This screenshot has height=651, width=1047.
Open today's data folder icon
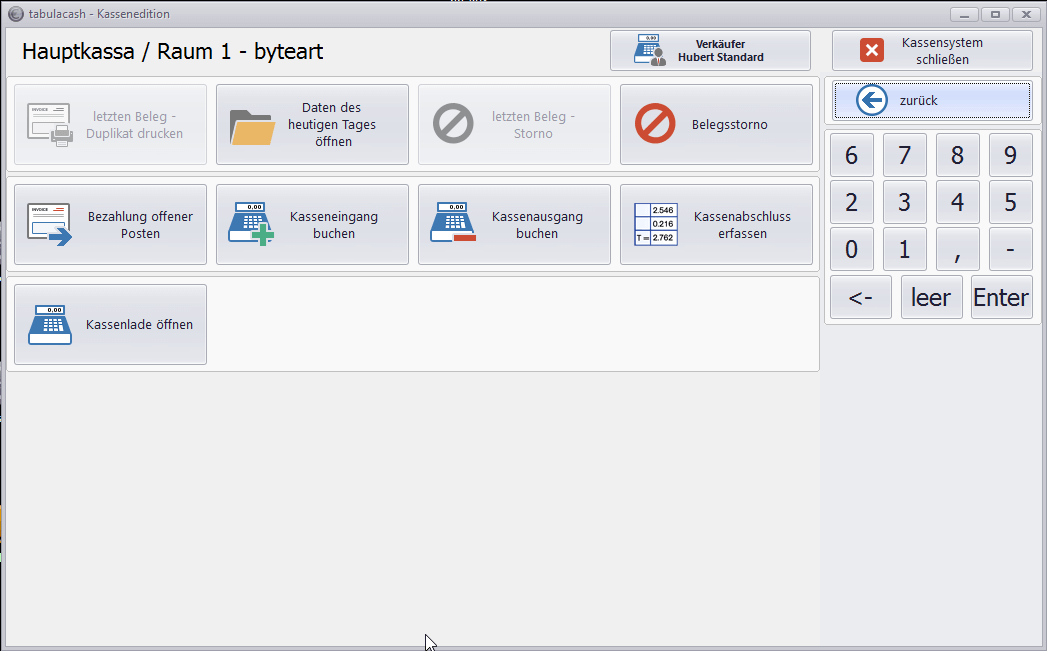pos(252,126)
